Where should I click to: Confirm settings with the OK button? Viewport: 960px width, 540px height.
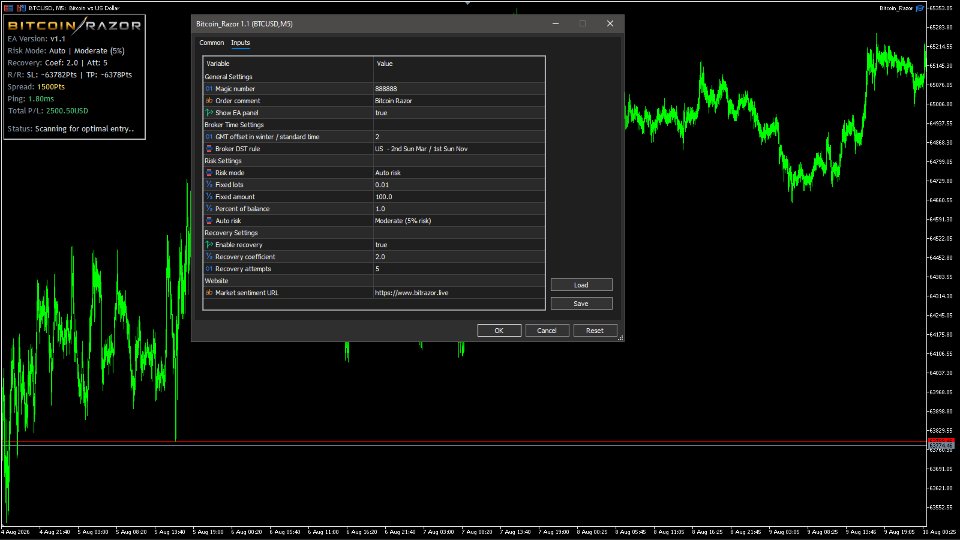click(x=499, y=331)
